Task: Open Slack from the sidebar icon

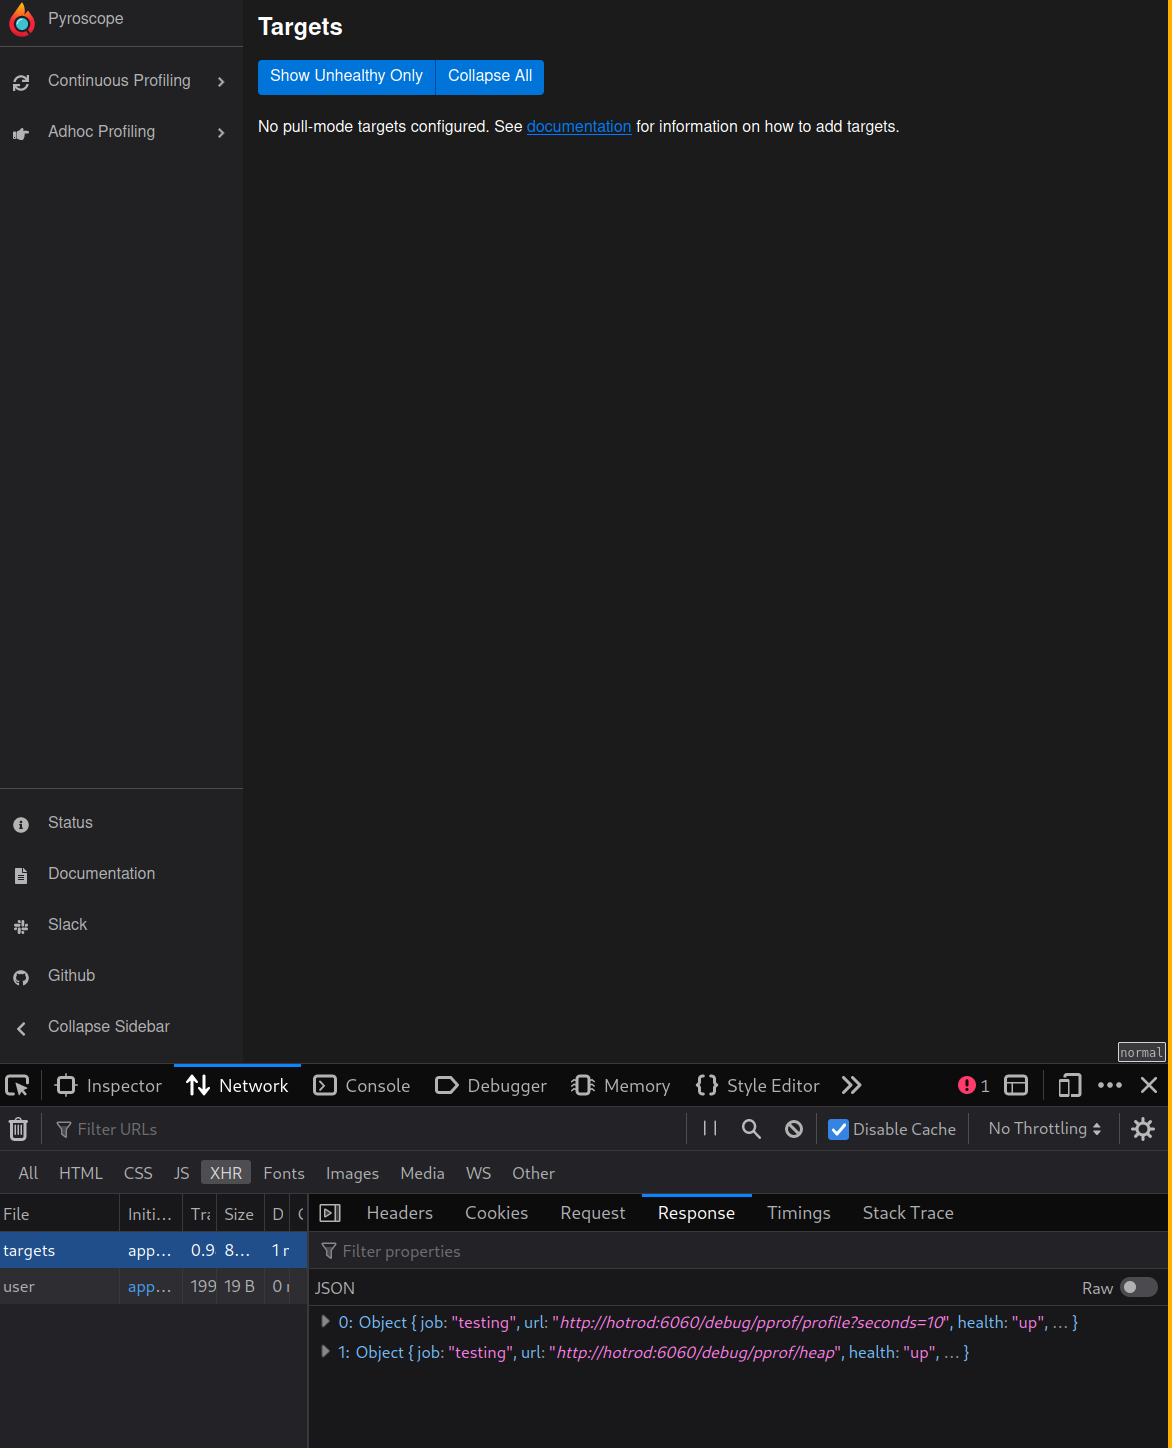Action: tap(21, 925)
